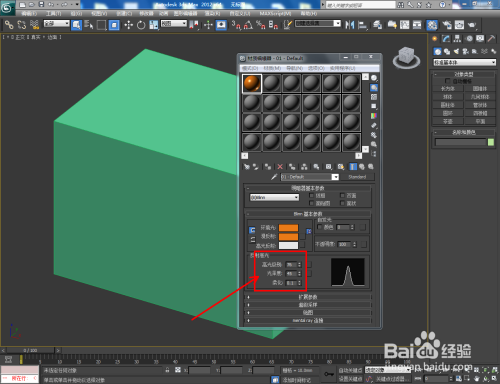Screen dimensions: 500x384
Task: Toggle the Face Map checkbox
Action: click(x=312, y=203)
